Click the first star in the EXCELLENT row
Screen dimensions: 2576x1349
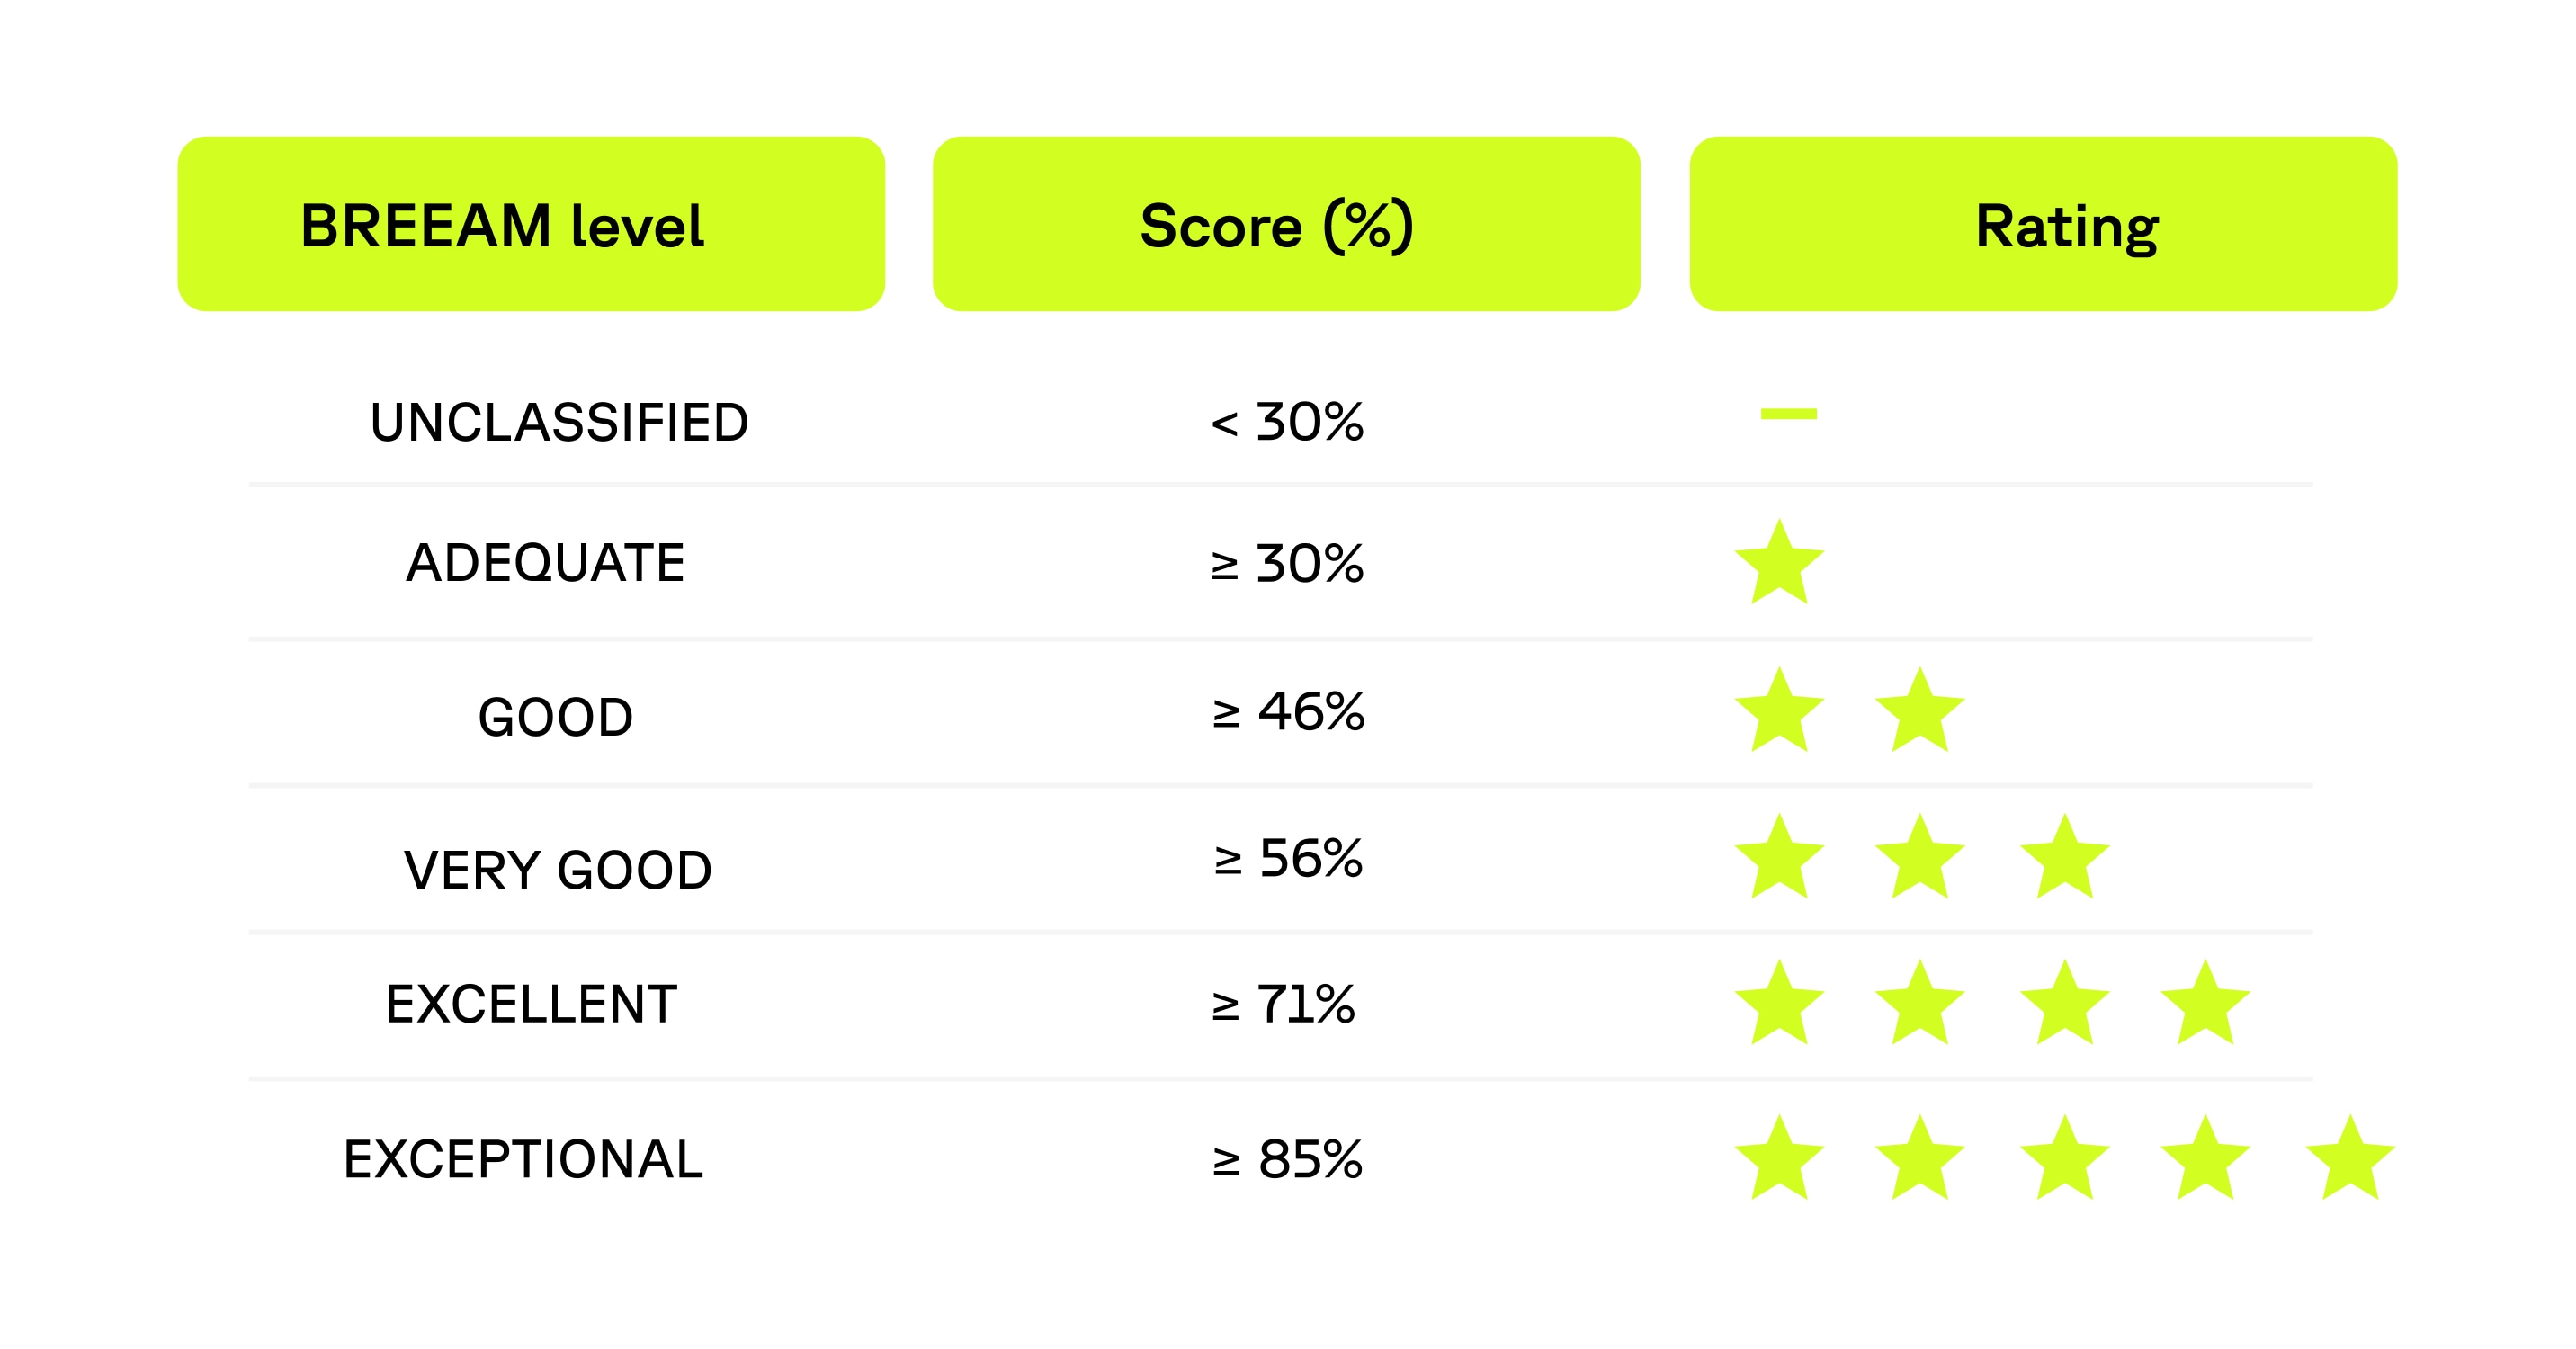click(x=1779, y=1005)
